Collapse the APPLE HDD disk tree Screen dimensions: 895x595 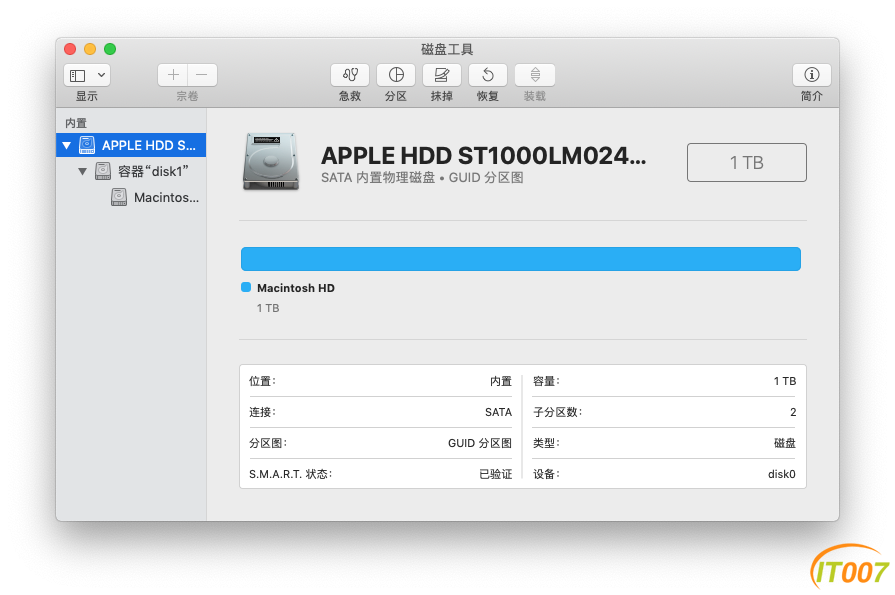(67, 146)
